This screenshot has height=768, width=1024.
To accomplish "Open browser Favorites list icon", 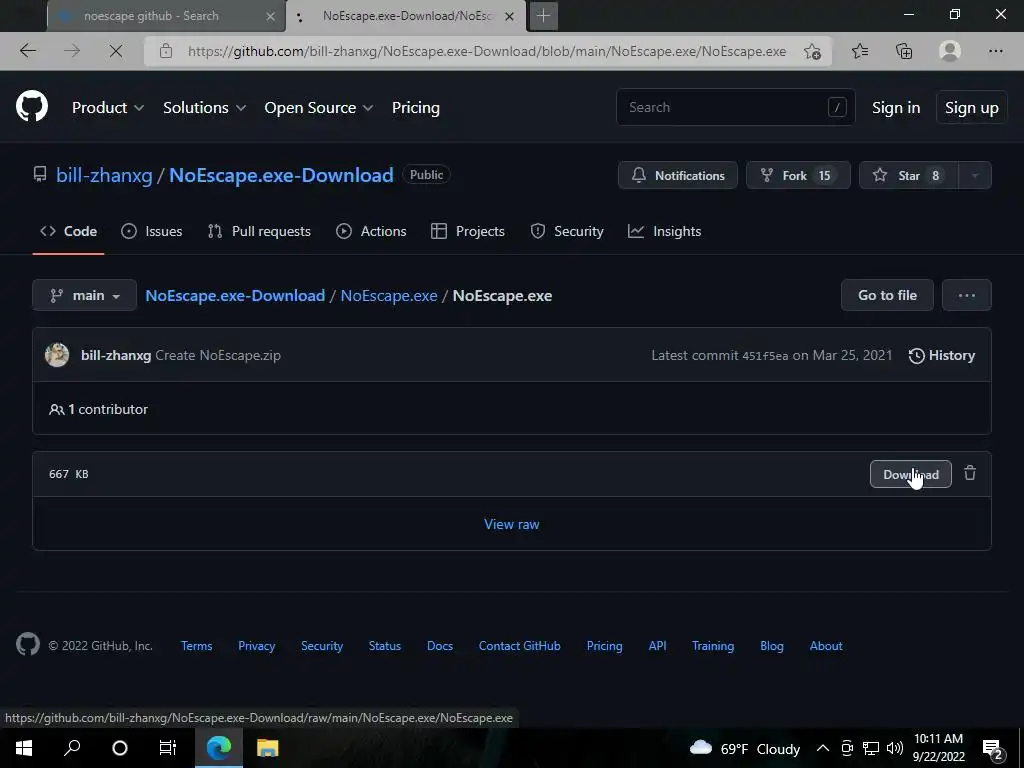I will point(860,51).
